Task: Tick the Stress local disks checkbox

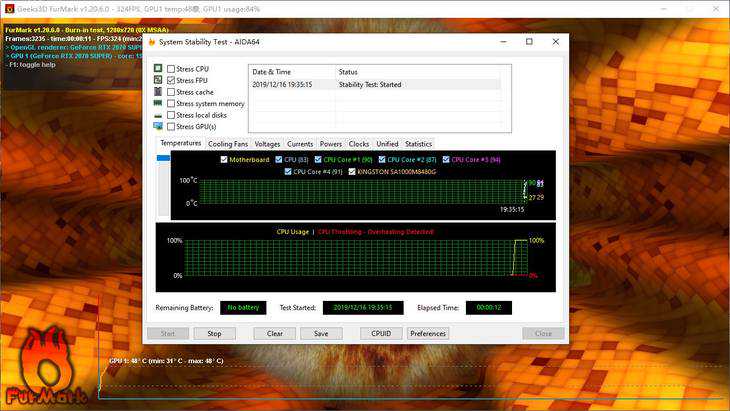Action: pyautogui.click(x=171, y=115)
